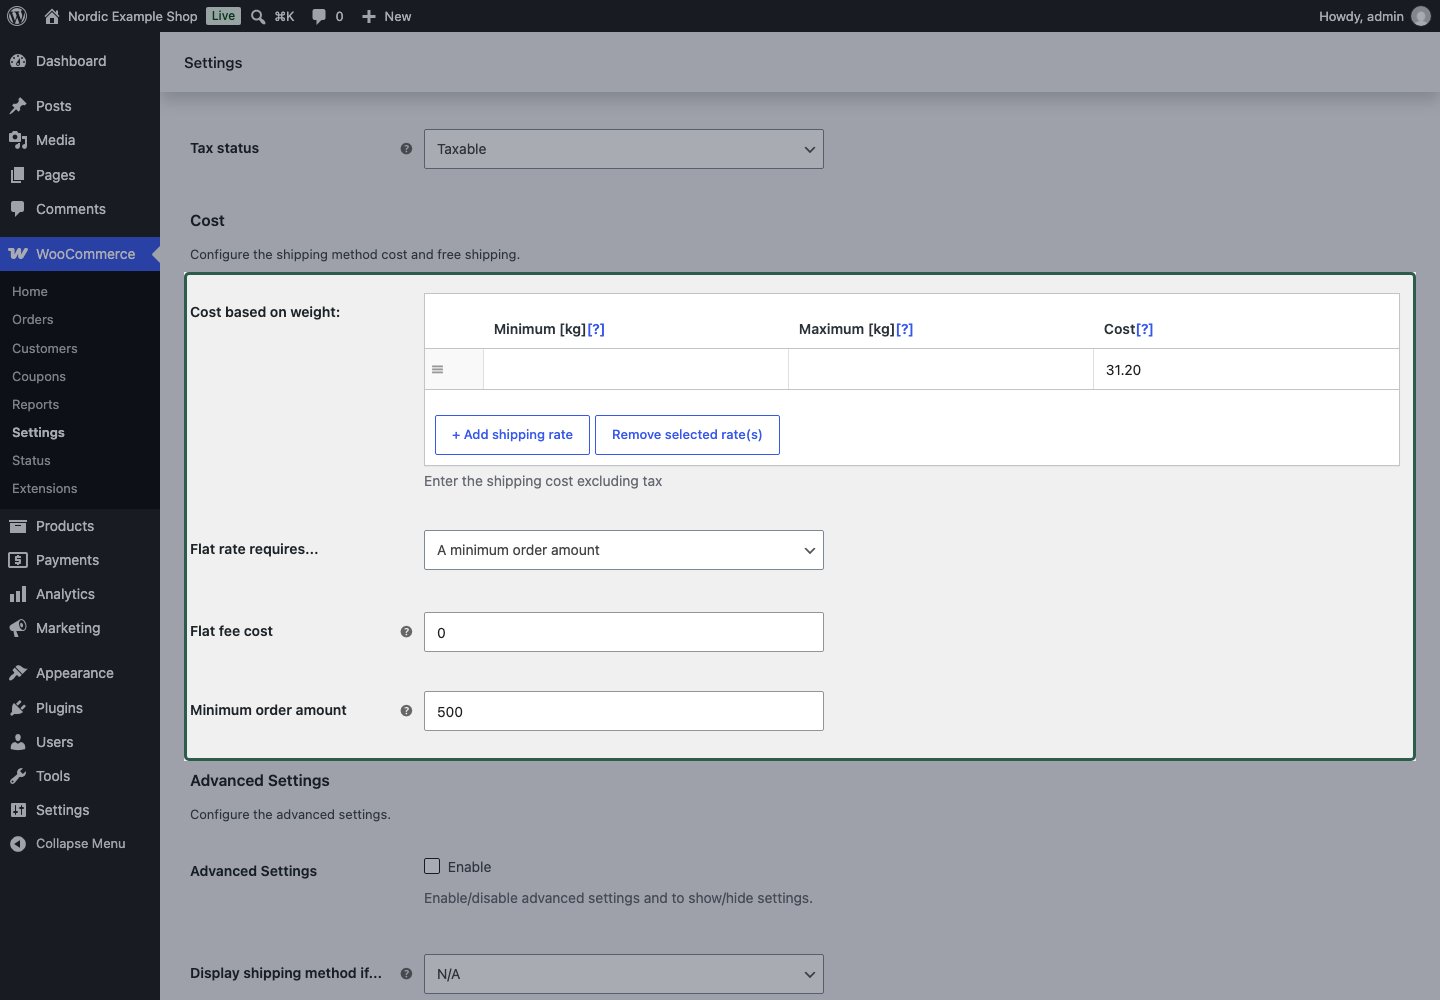This screenshot has height=1000, width=1440.
Task: Click the Products archive icon
Action: pos(18,526)
